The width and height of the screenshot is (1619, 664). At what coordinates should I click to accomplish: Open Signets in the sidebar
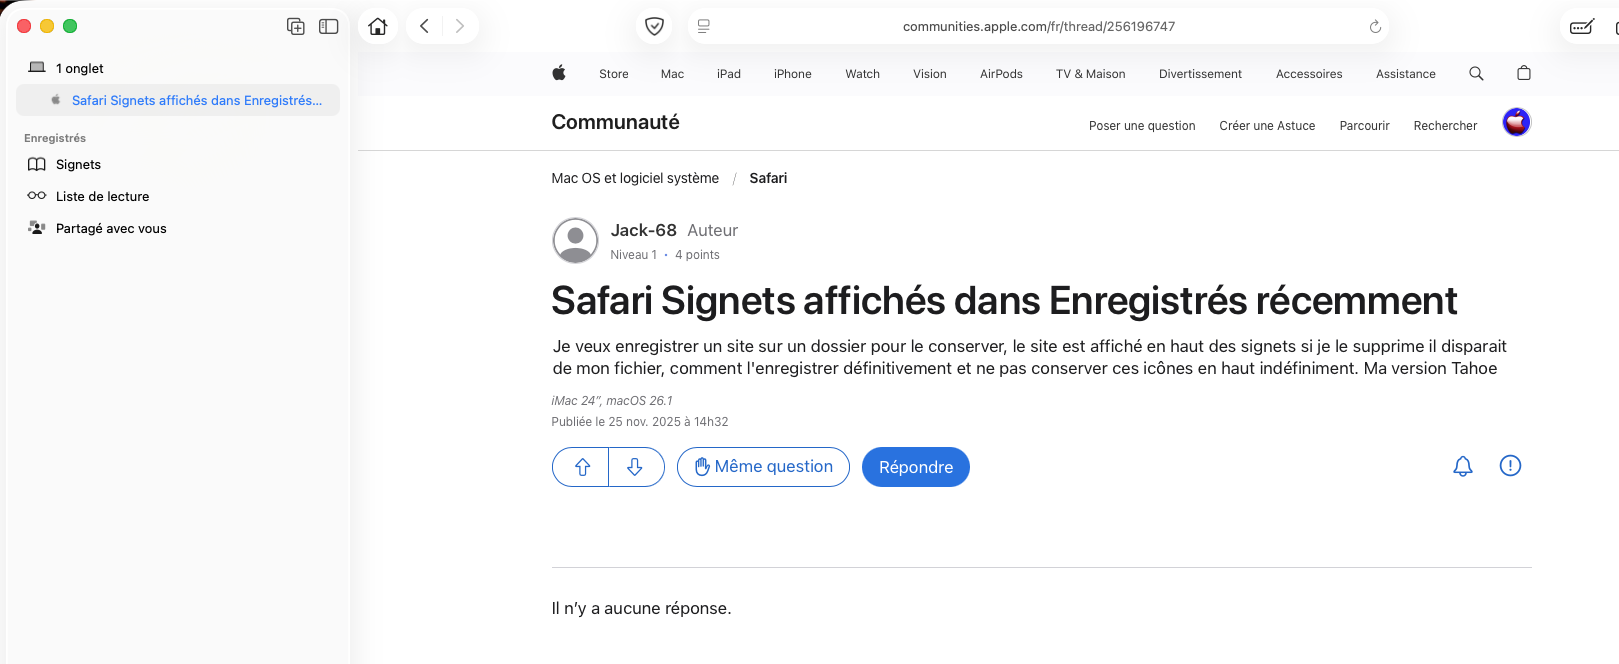(78, 165)
